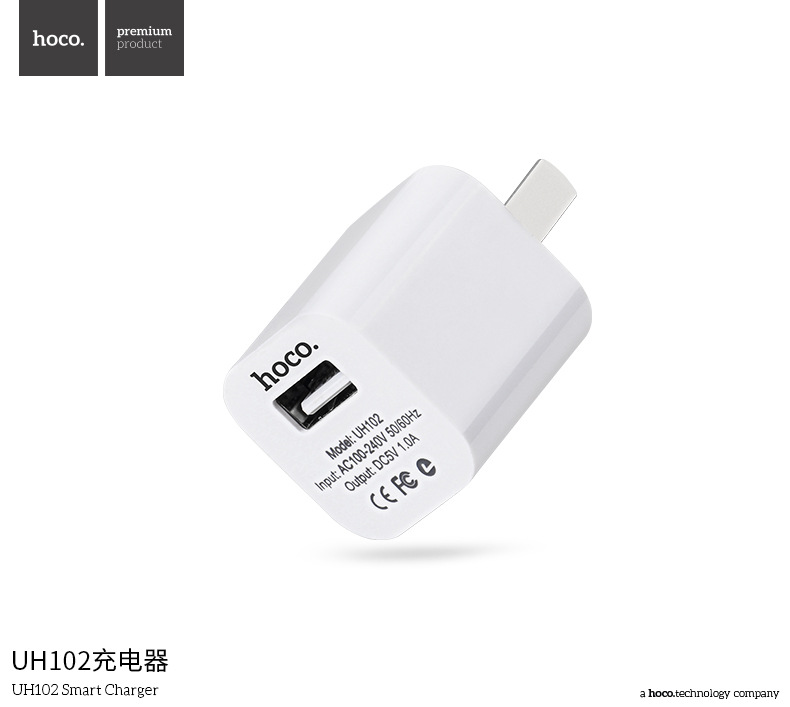Click the hoco. logo on charger face

[x=285, y=364]
